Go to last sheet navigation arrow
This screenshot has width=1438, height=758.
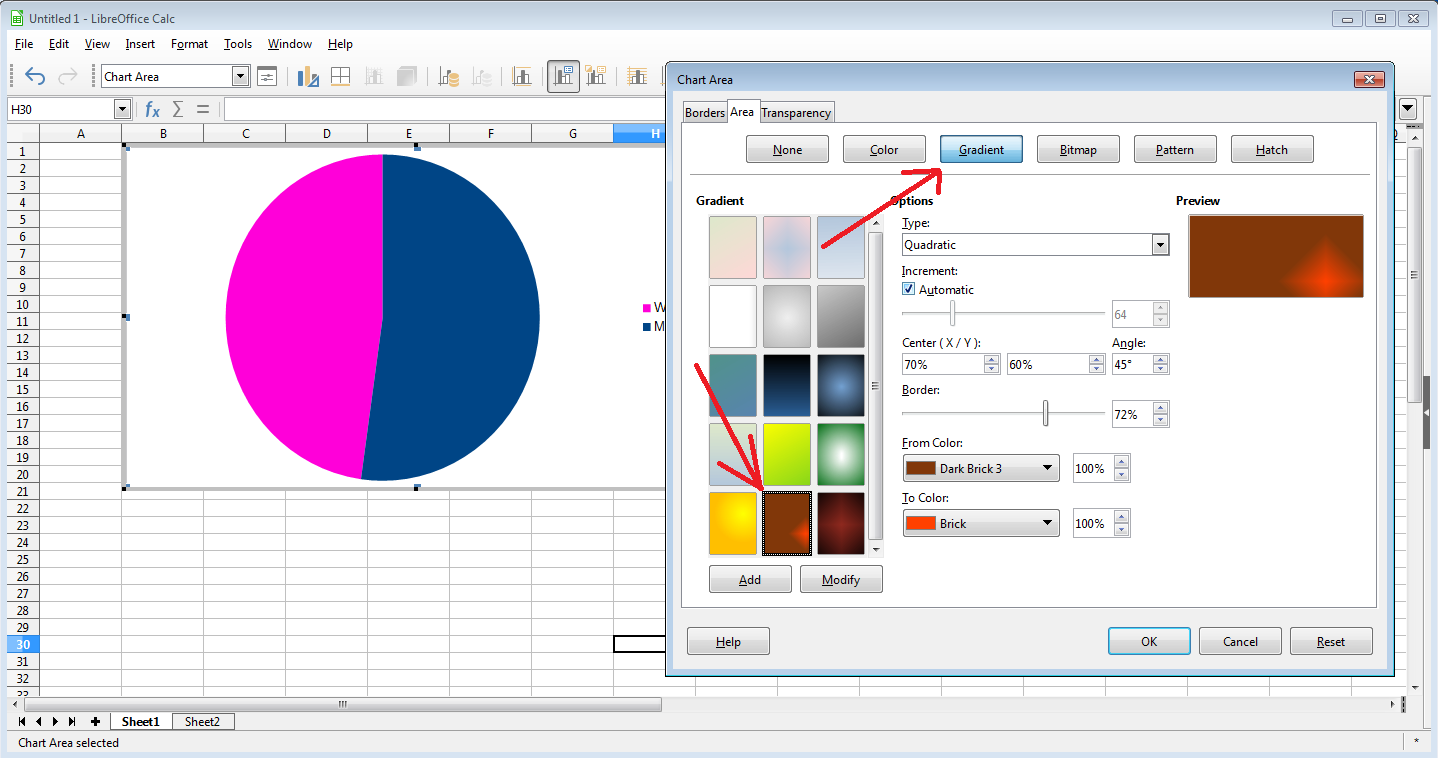pyautogui.click(x=72, y=721)
